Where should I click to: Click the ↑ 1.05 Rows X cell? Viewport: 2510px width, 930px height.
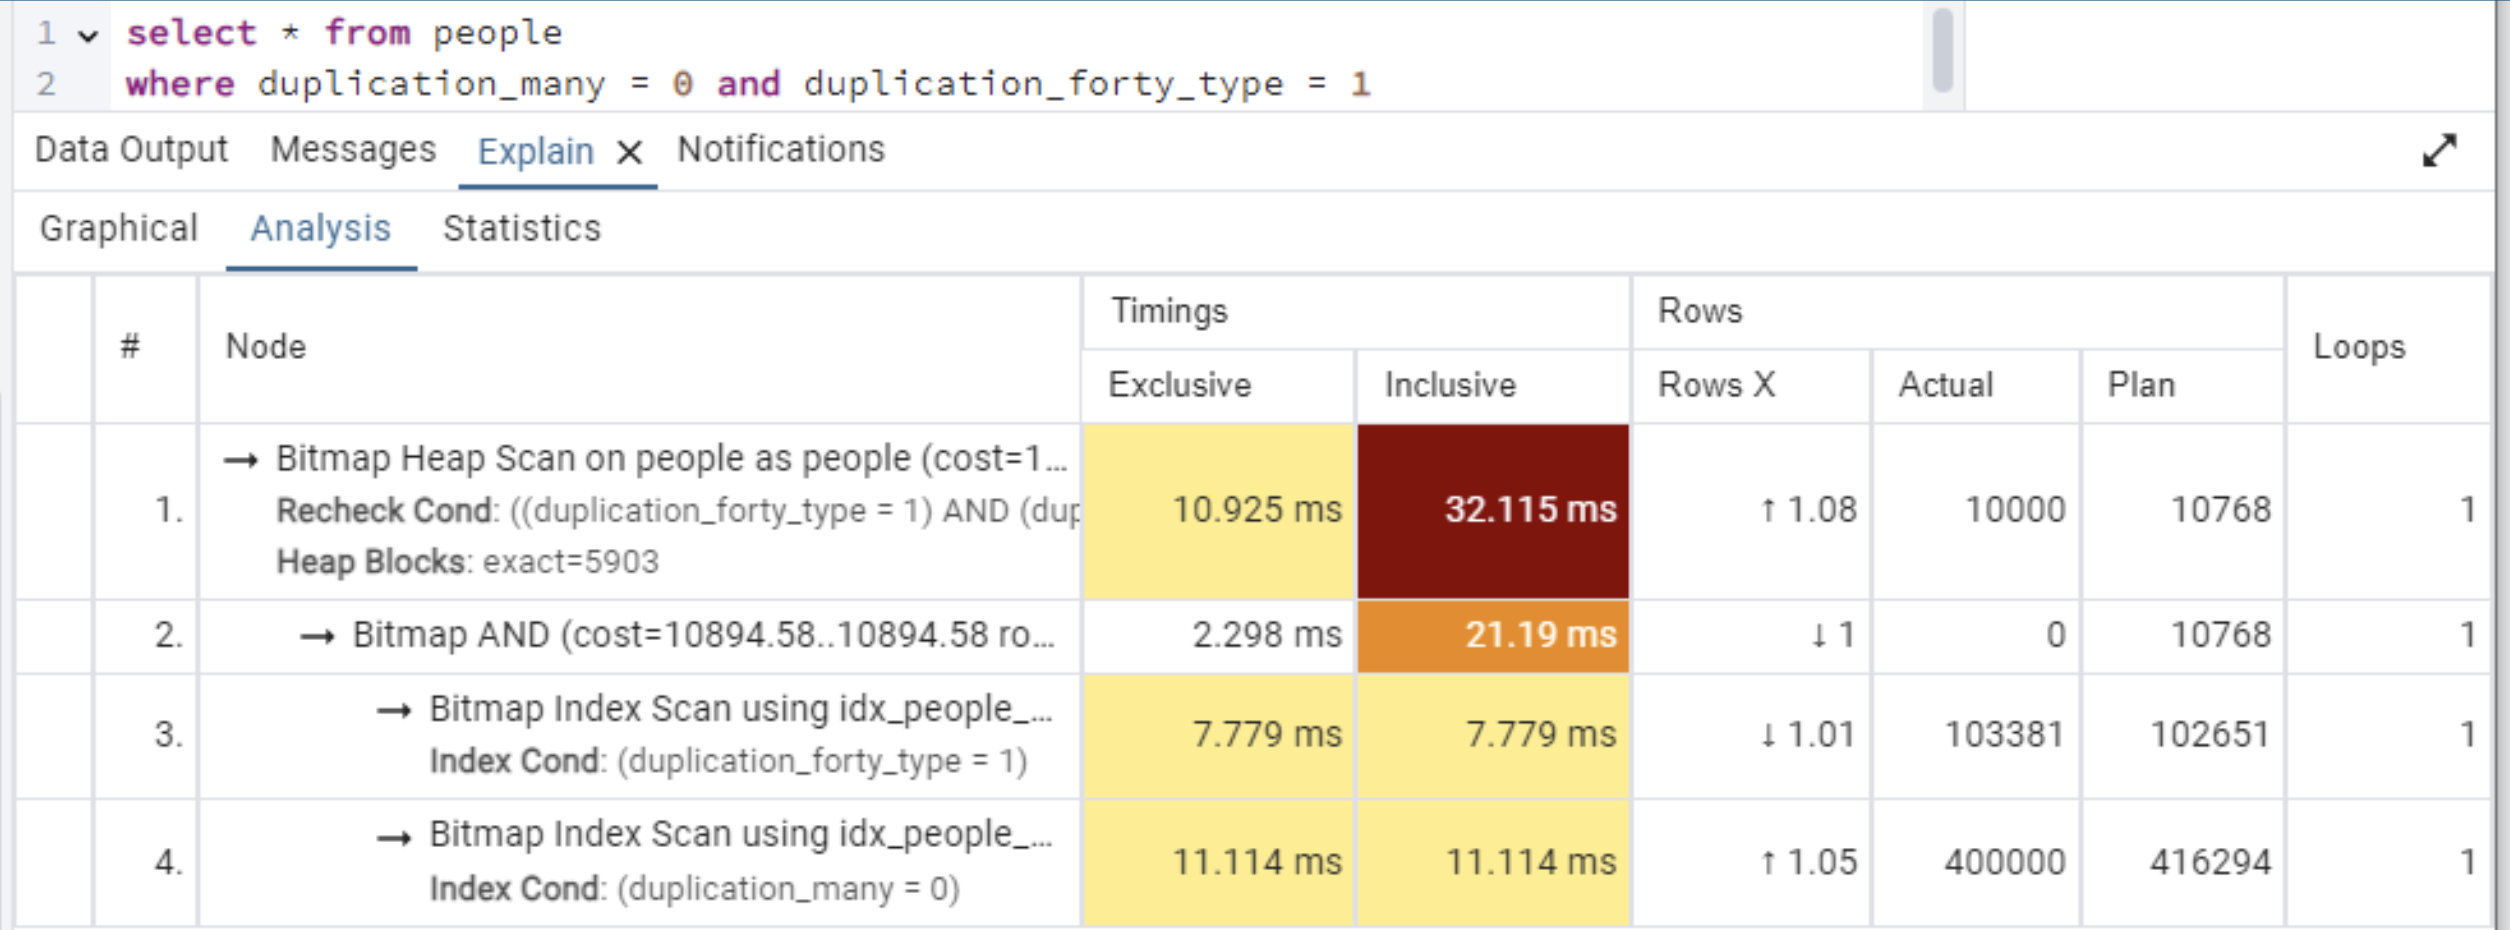pyautogui.click(x=1752, y=863)
